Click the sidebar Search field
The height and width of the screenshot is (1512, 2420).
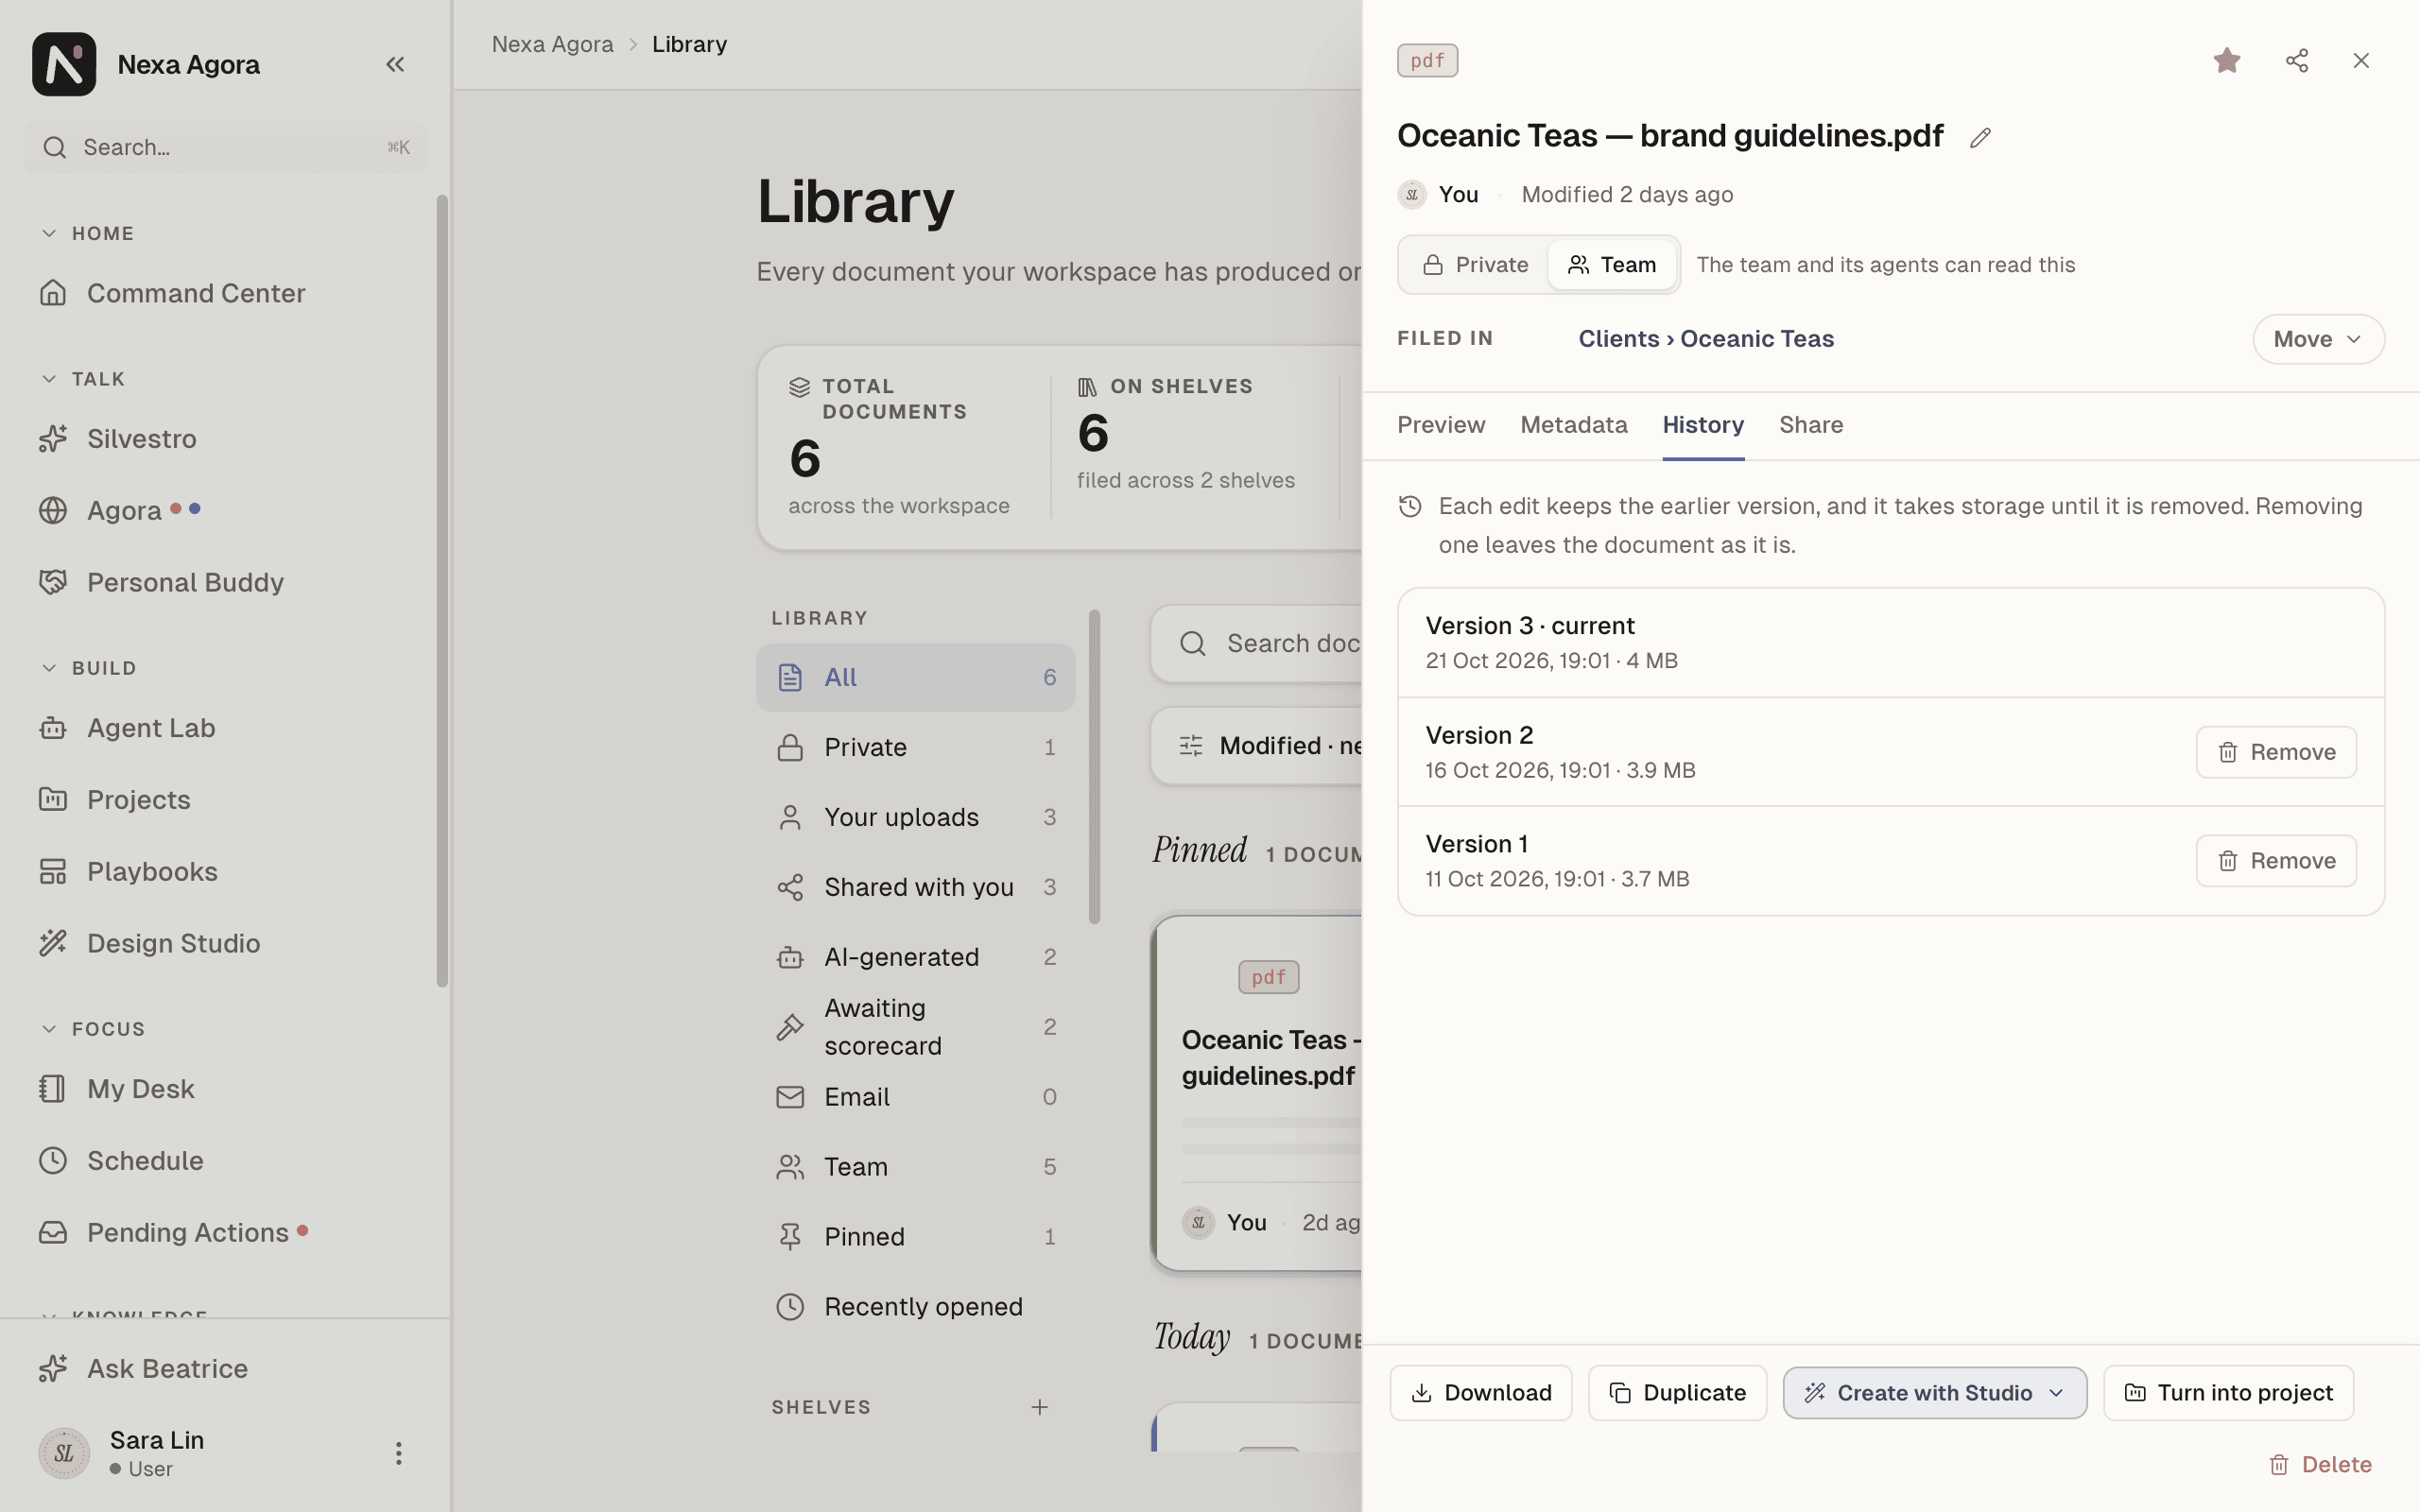(225, 148)
